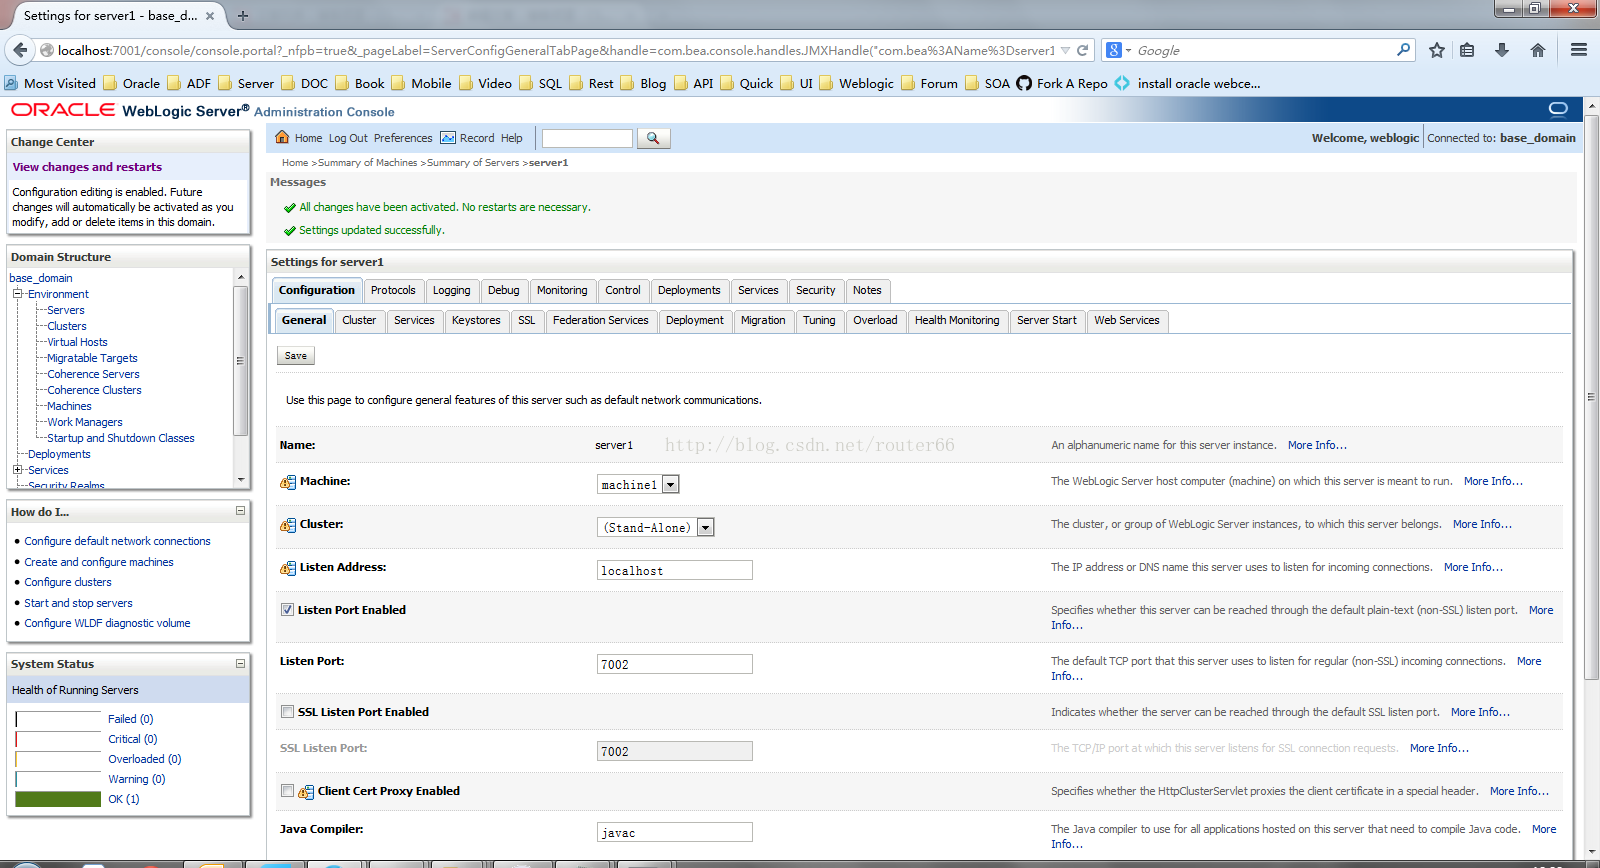1600x868 pixels.
Task: Click the Client Cert Proxy restart icon
Action: click(306, 792)
